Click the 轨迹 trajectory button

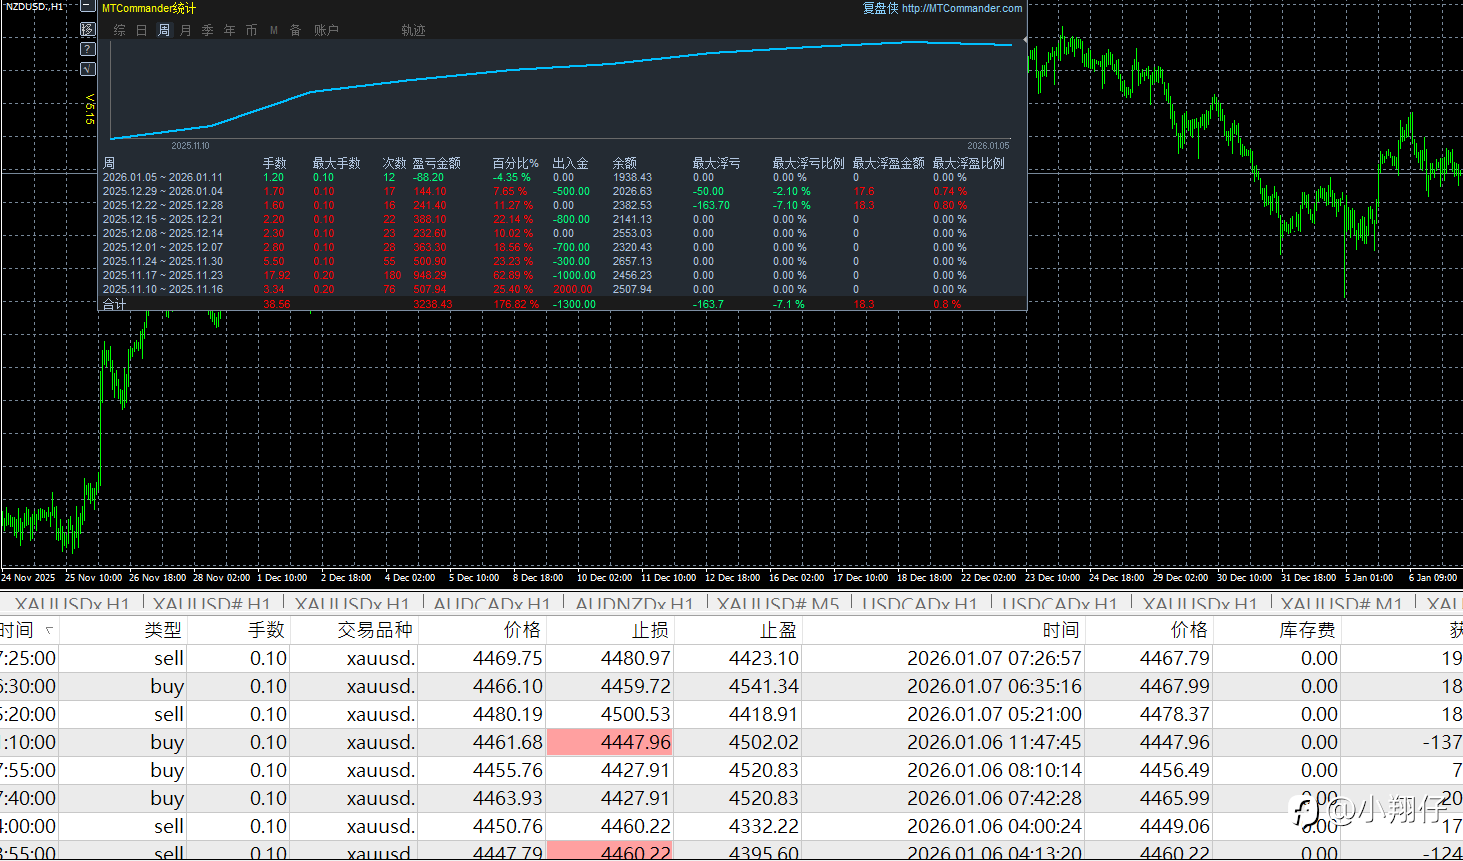[x=413, y=31]
